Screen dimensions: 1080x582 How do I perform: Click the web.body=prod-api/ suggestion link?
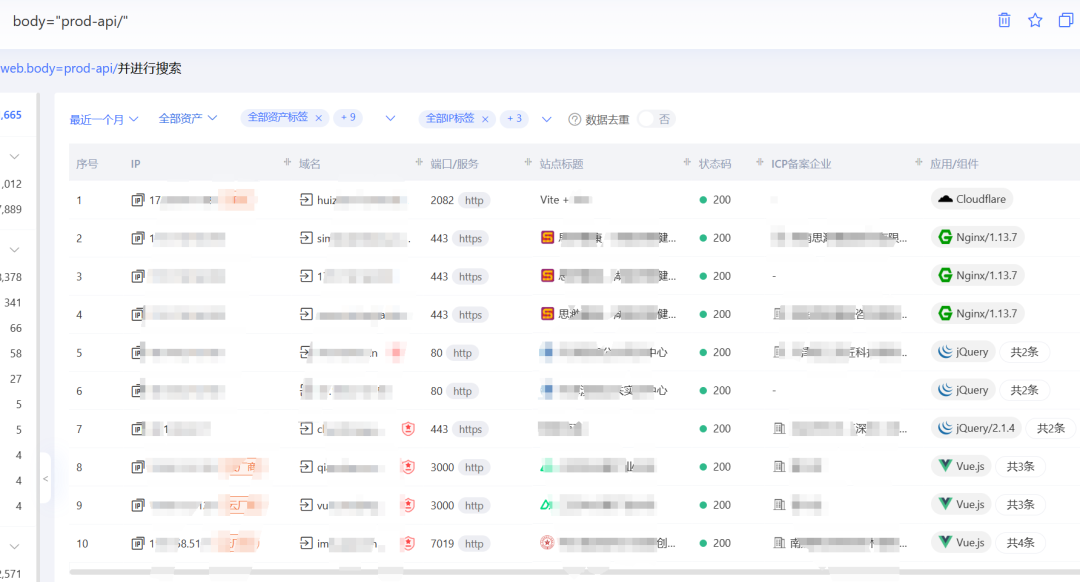click(x=59, y=68)
